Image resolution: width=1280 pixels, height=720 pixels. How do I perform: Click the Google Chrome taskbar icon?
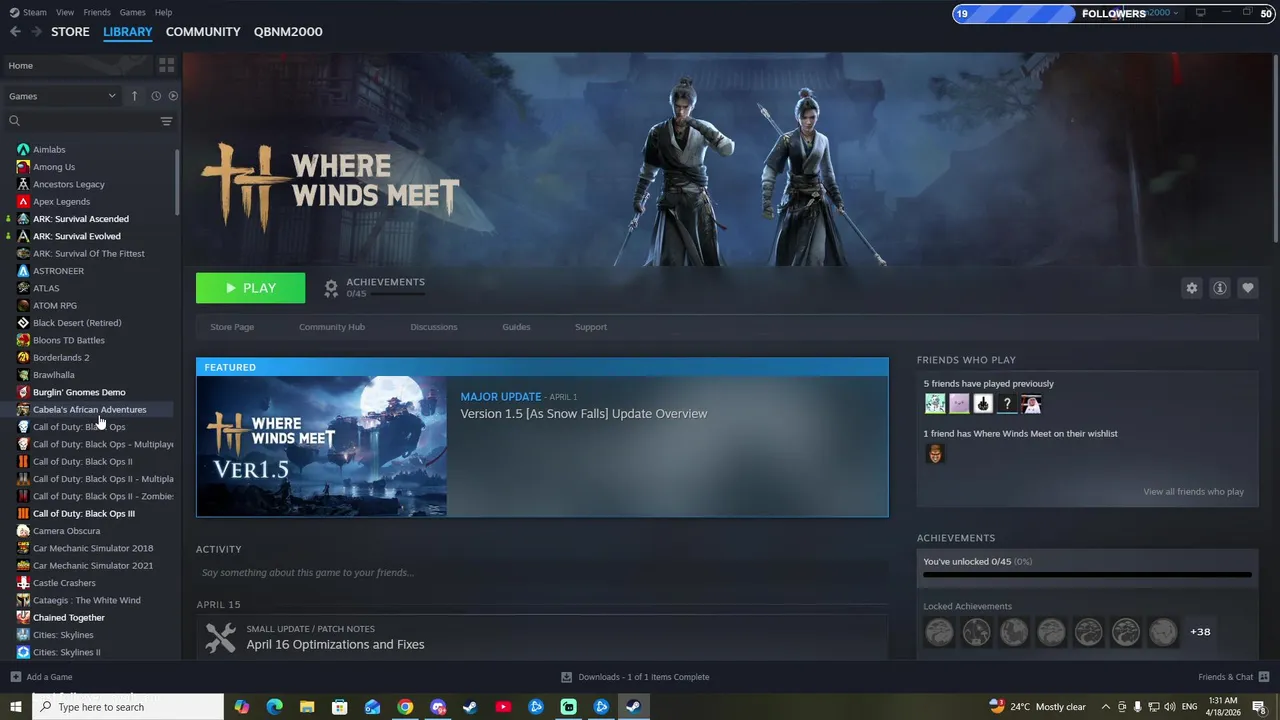[x=405, y=707]
